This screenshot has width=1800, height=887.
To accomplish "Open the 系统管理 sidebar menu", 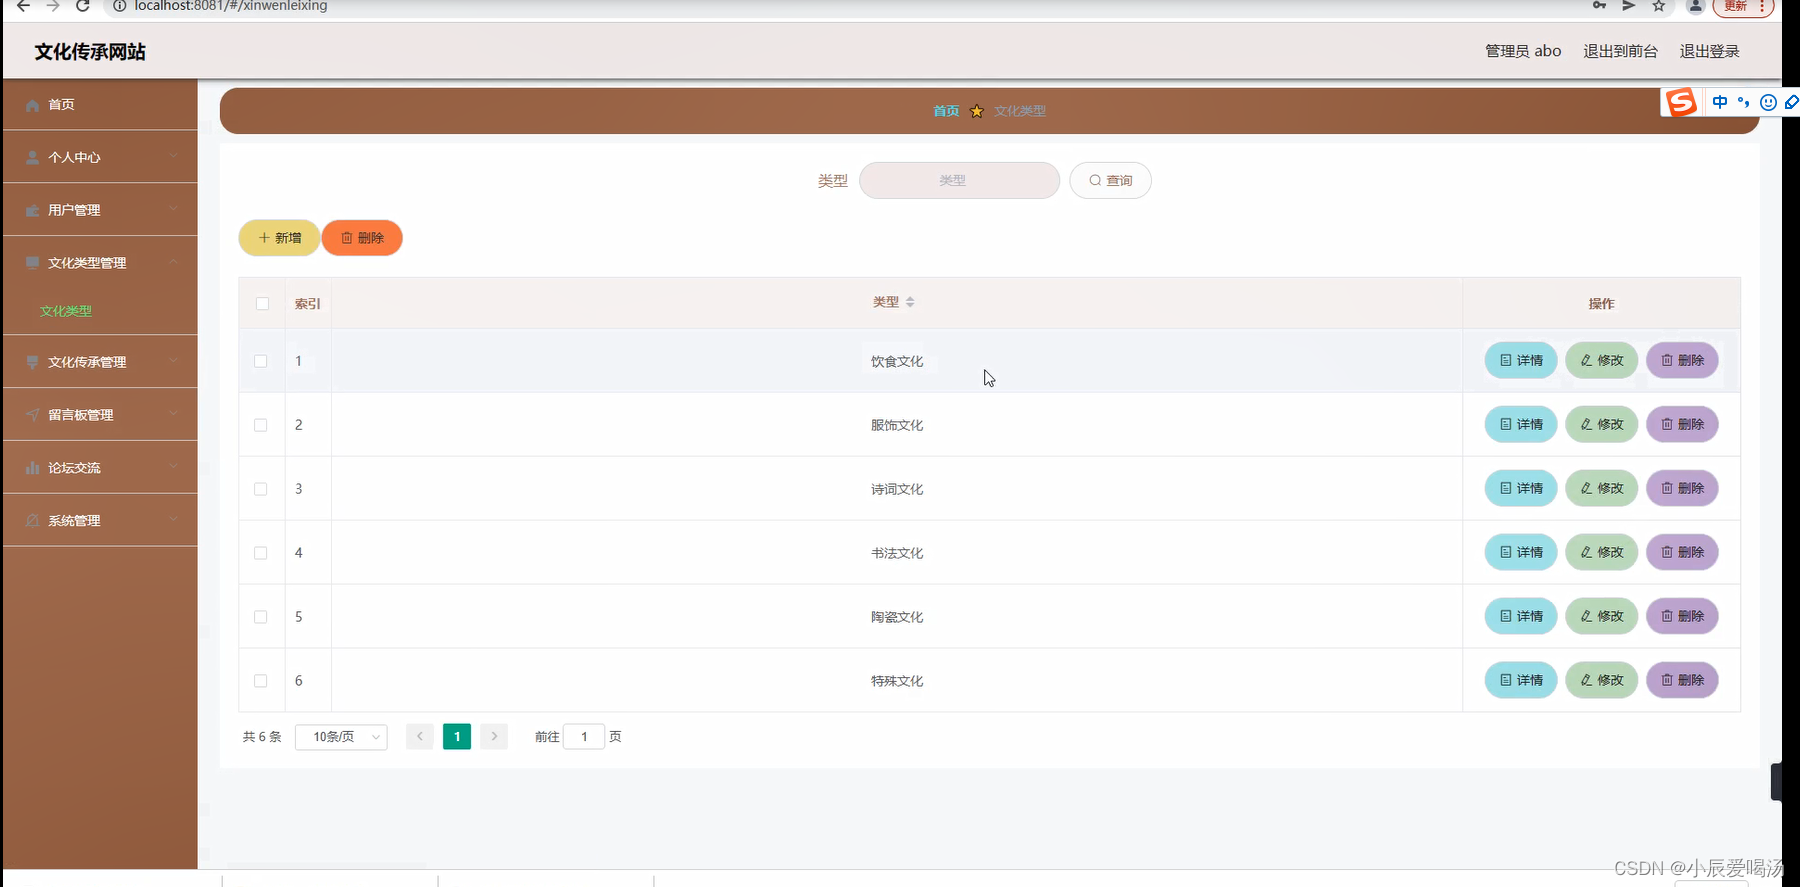I will pyautogui.click(x=100, y=520).
